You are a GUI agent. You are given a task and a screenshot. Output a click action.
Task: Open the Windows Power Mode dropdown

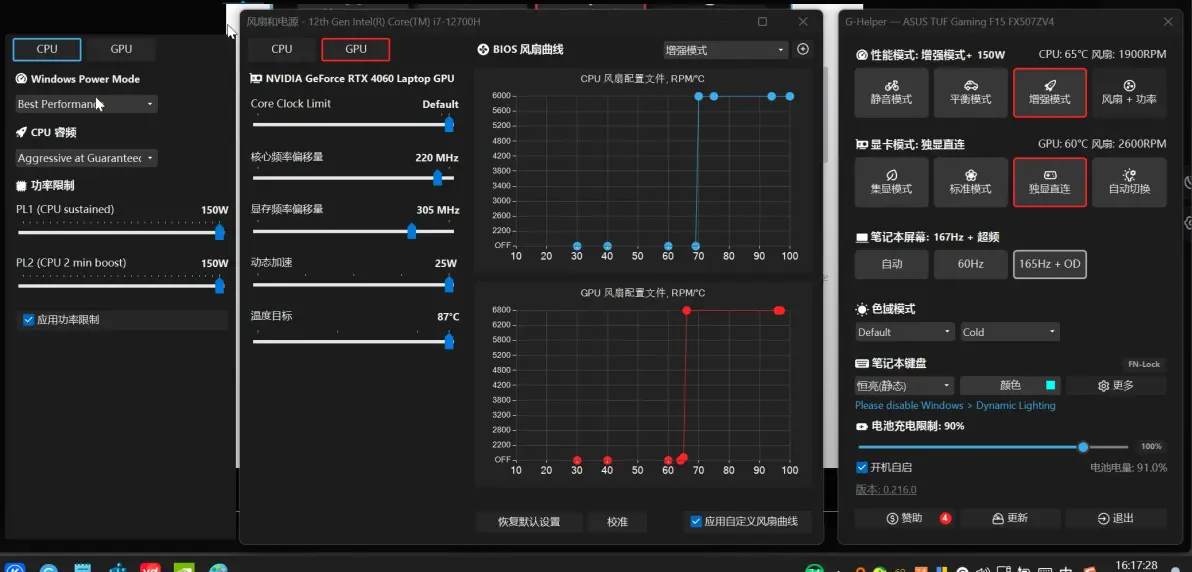pyautogui.click(x=86, y=104)
